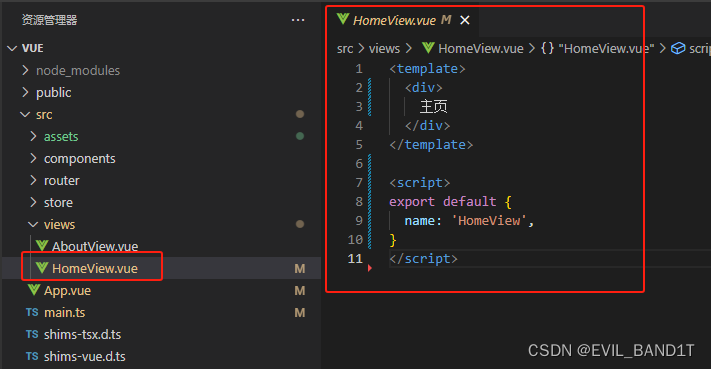
Task: Expand the store folder chevron
Action: 33,202
